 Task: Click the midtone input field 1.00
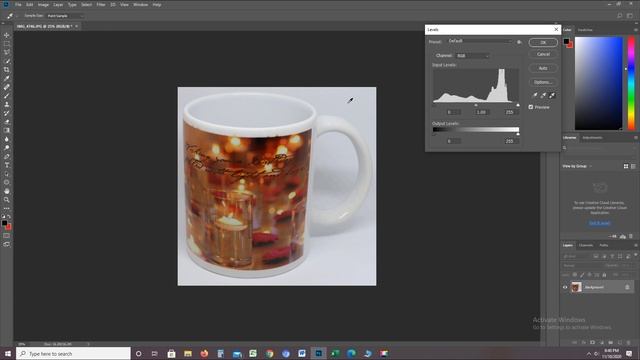[482, 112]
